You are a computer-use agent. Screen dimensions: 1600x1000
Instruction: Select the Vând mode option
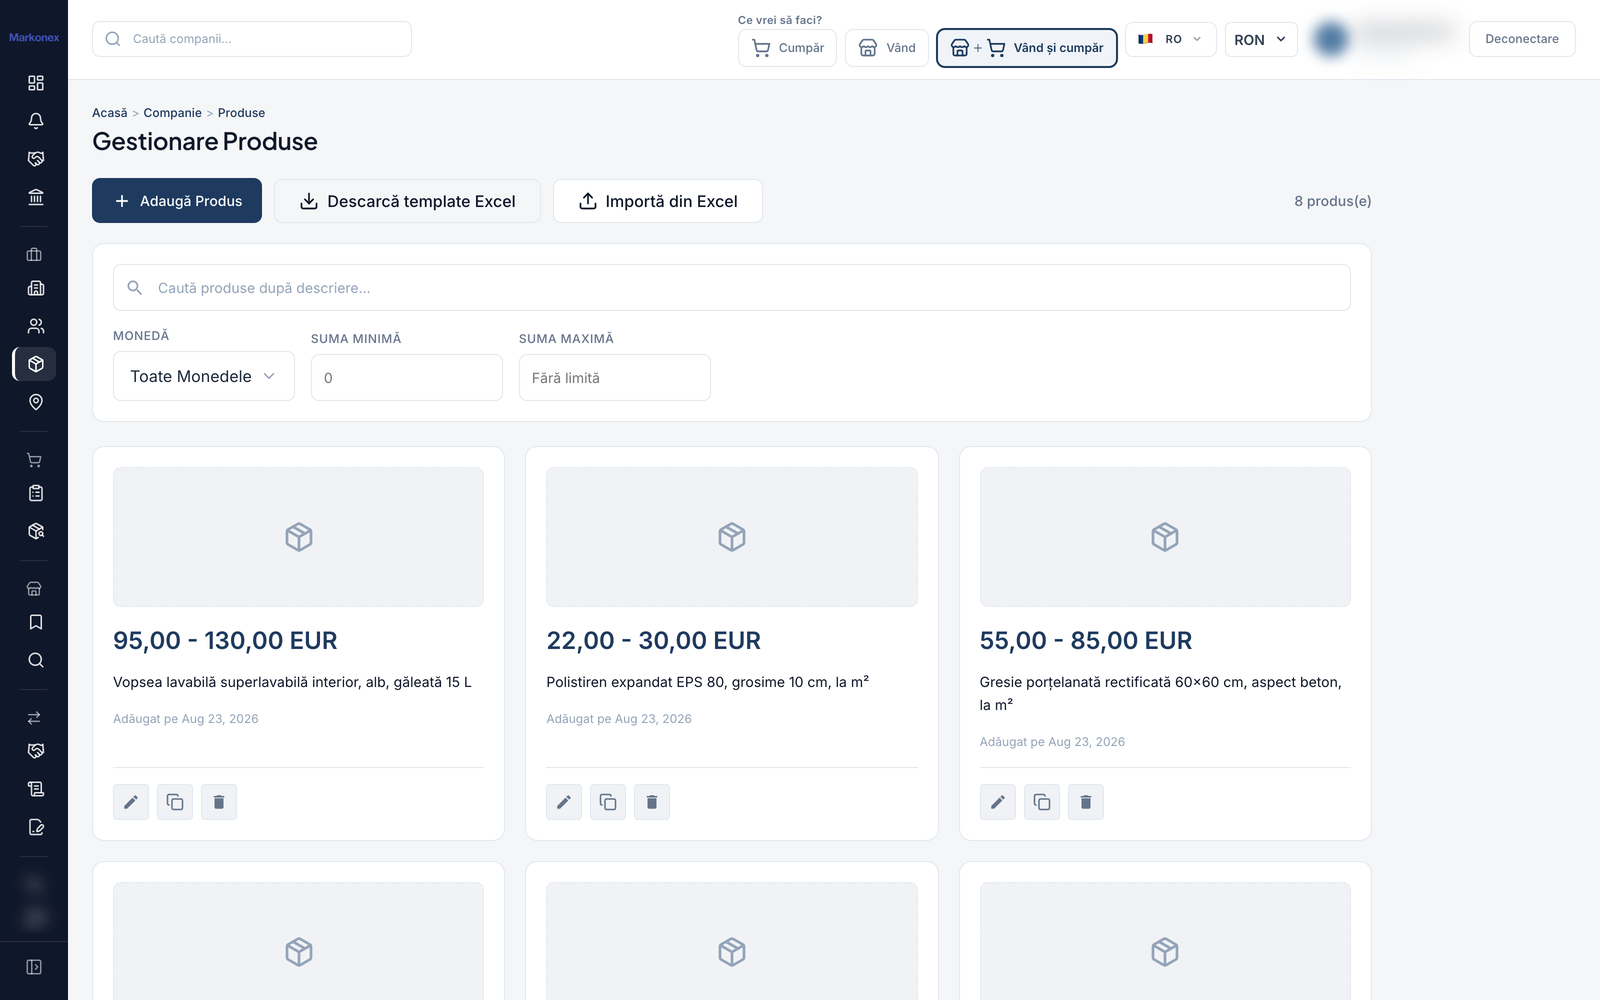click(x=887, y=48)
